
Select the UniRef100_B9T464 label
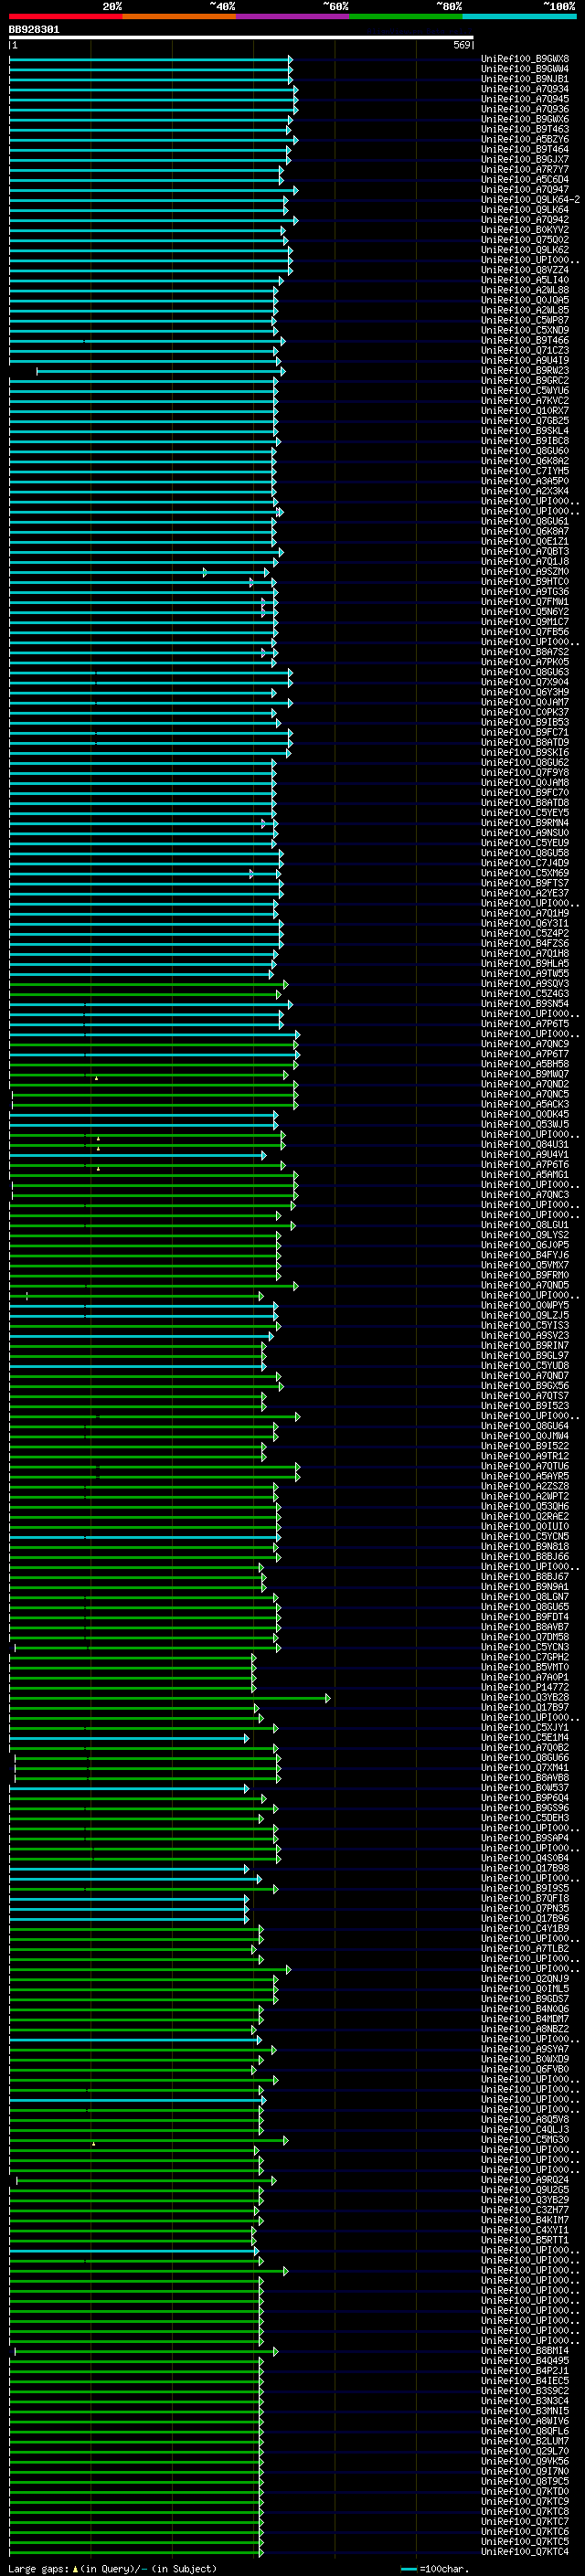(525, 149)
